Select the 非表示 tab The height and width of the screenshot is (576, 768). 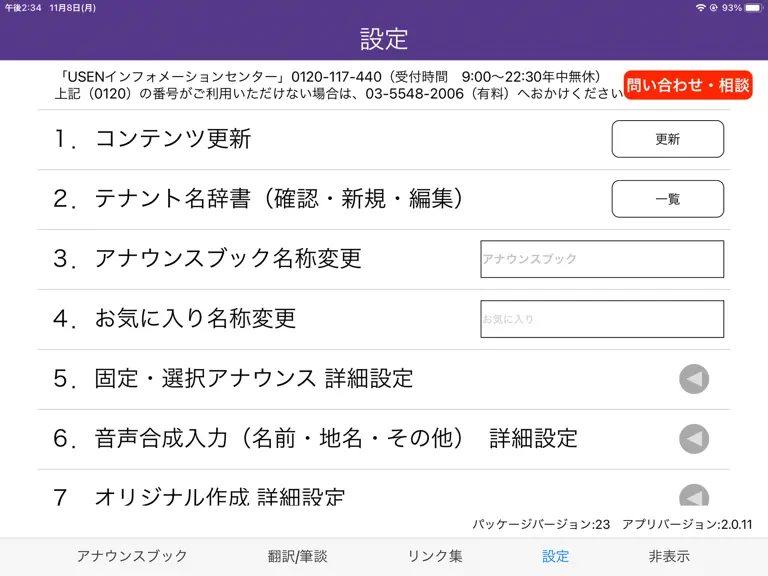pos(669,556)
